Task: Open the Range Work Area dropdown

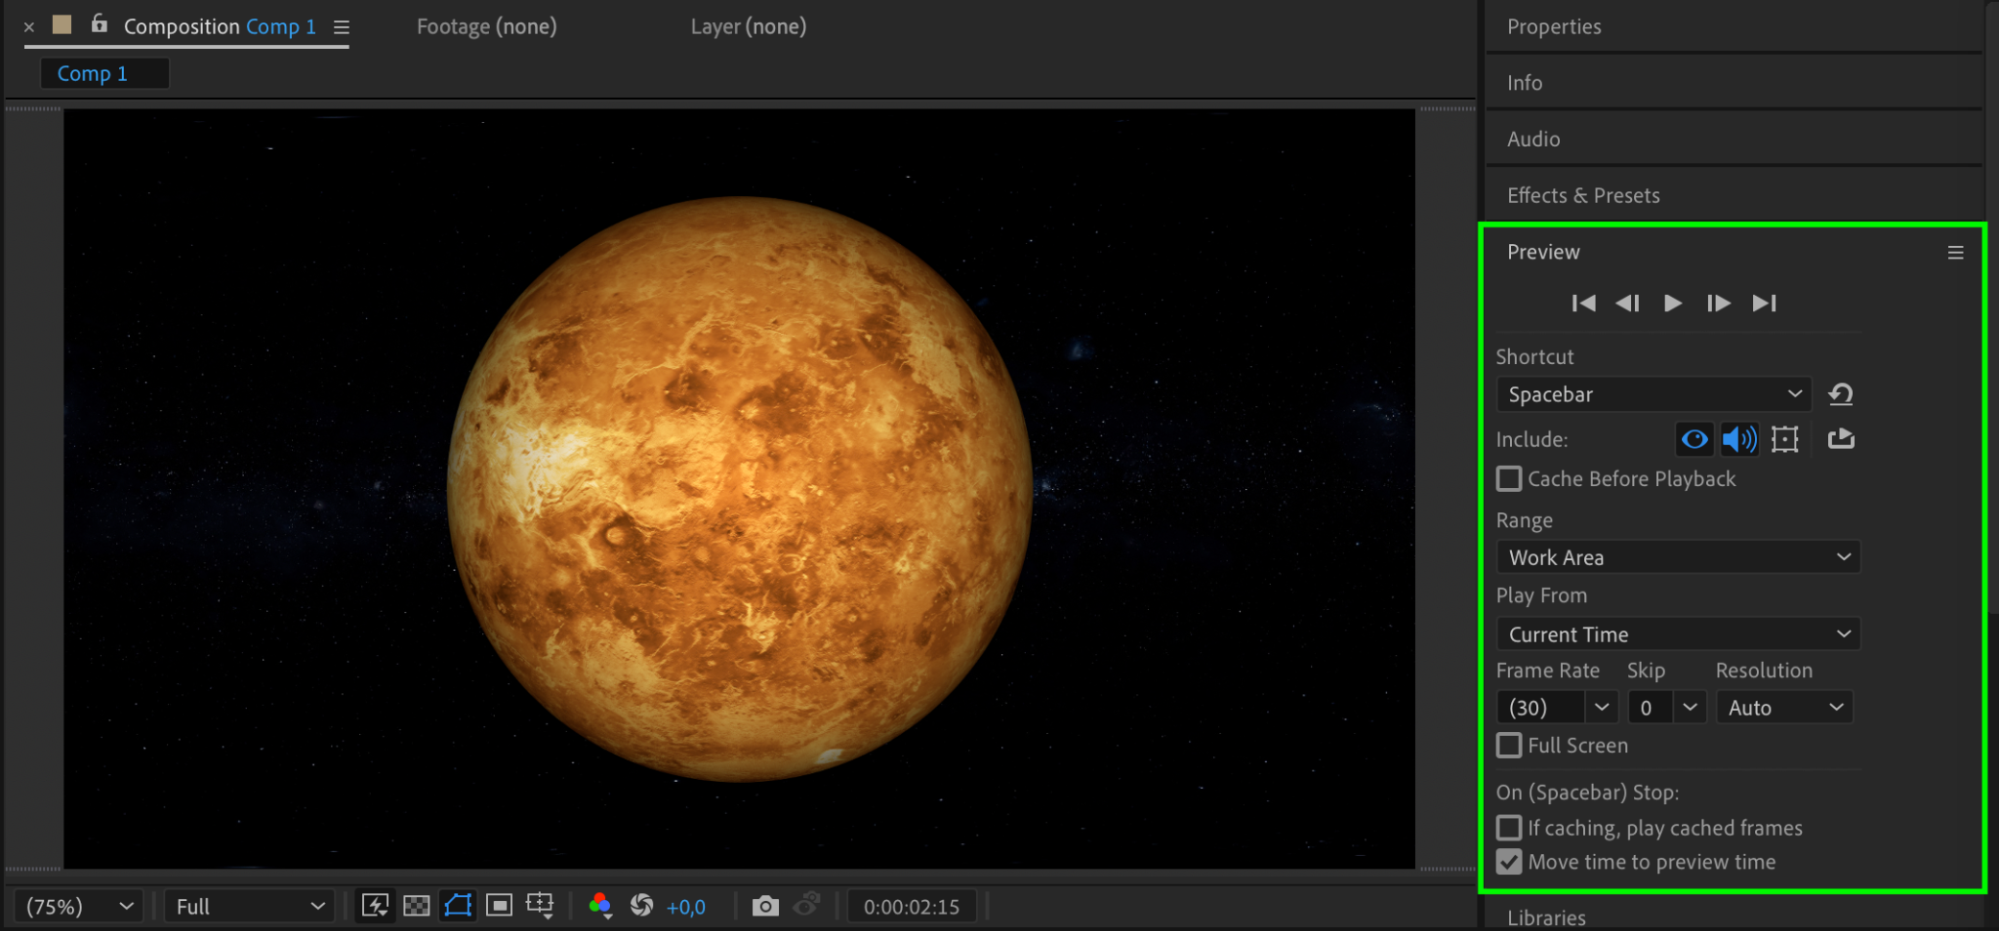Action: pos(1677,557)
